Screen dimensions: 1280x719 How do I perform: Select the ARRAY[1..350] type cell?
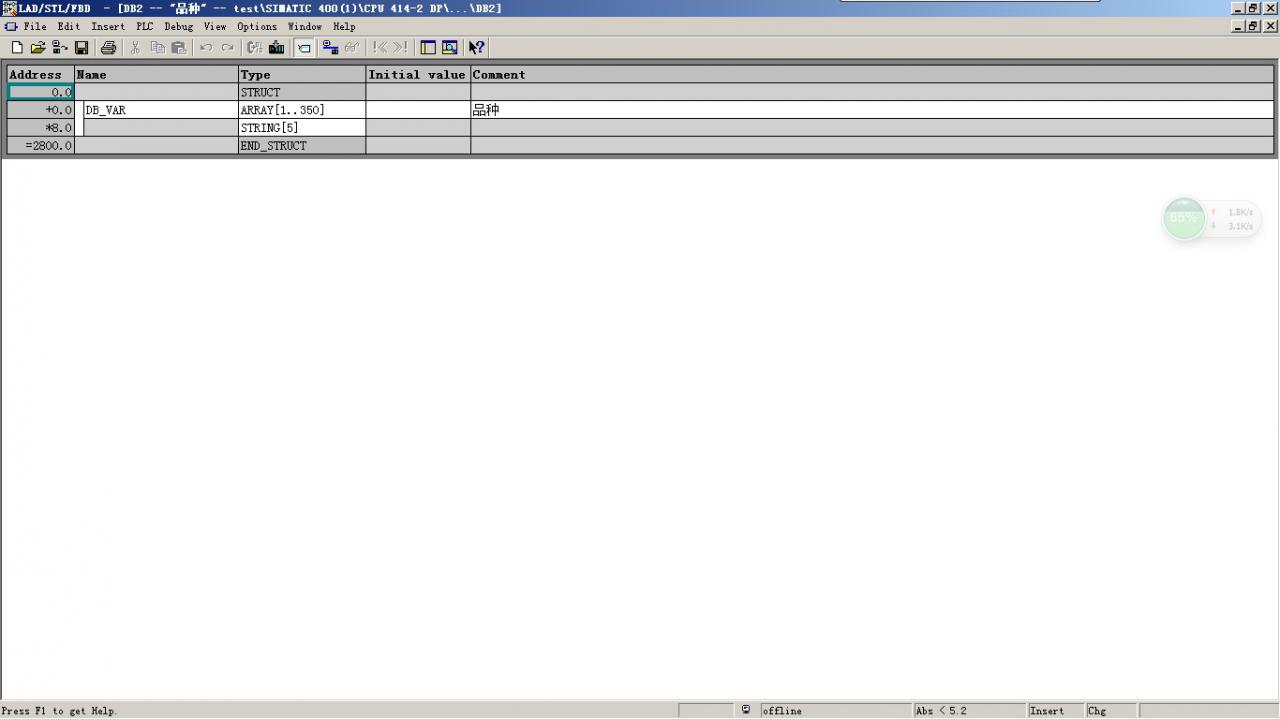pyautogui.click(x=302, y=110)
